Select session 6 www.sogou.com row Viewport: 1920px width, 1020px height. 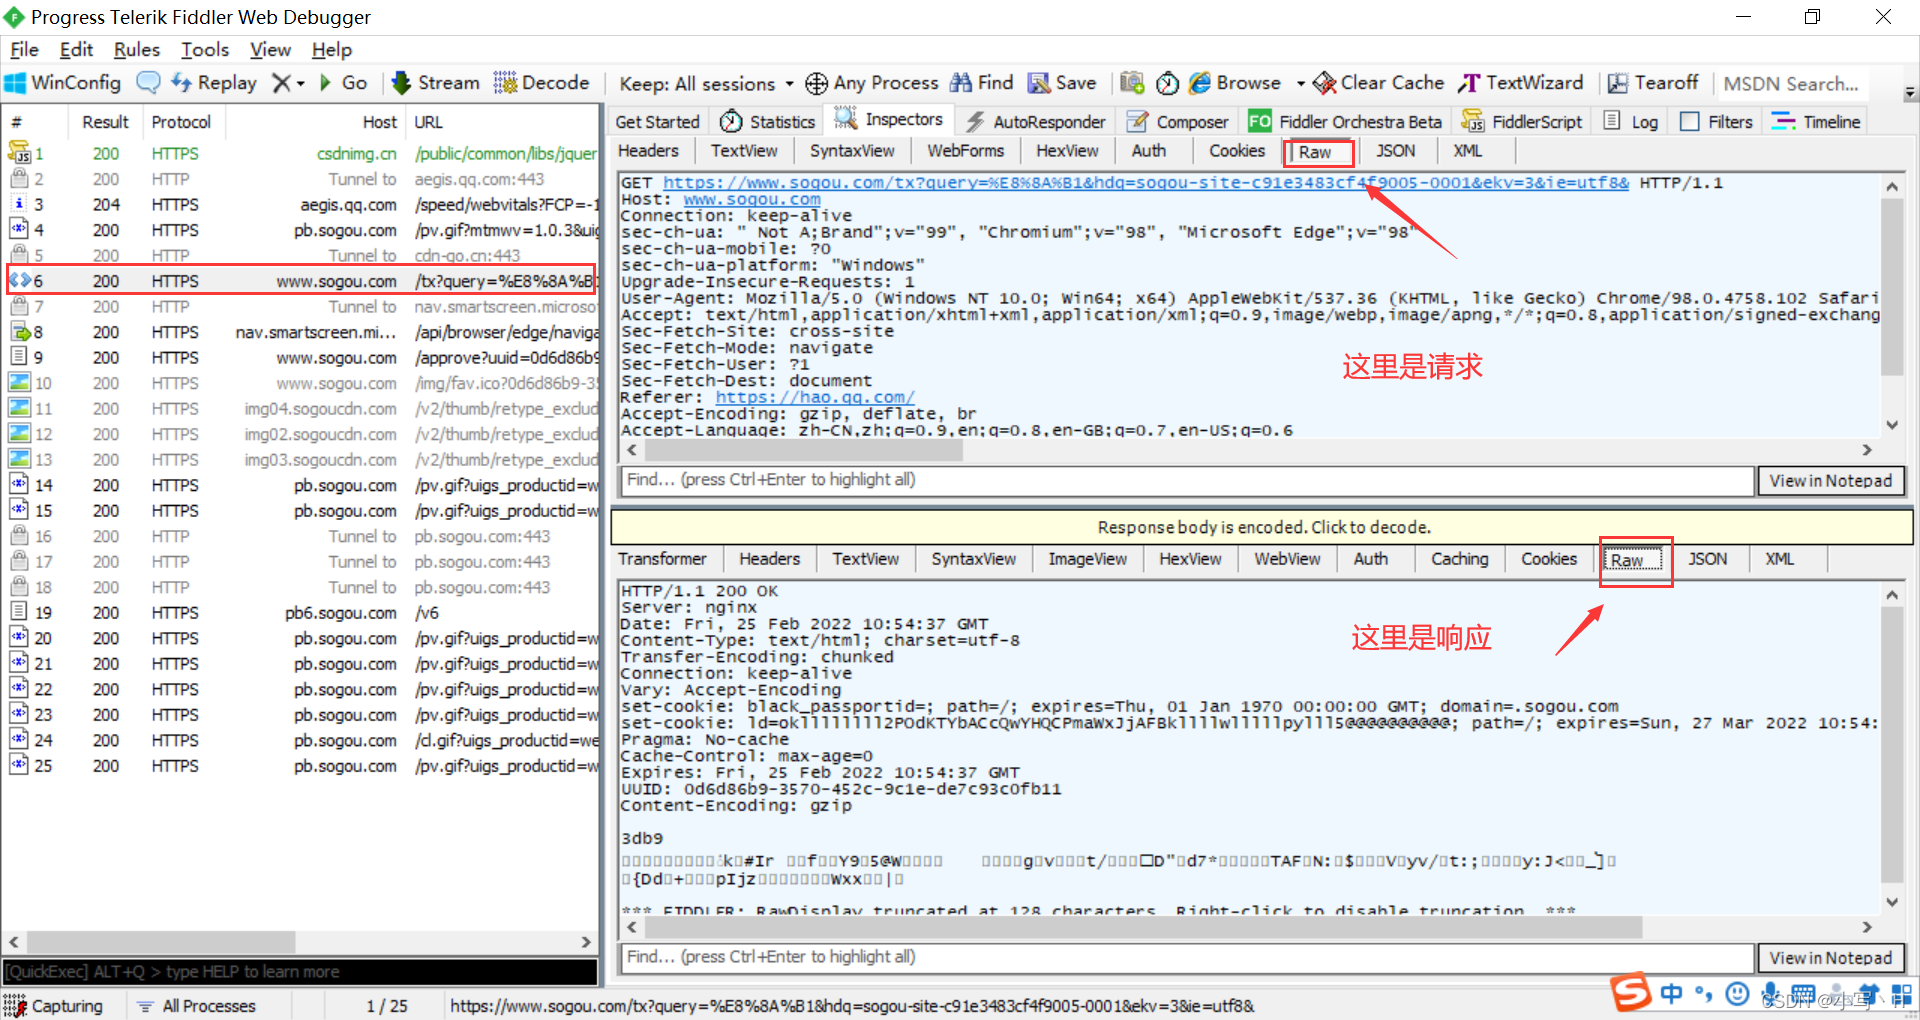click(x=301, y=281)
